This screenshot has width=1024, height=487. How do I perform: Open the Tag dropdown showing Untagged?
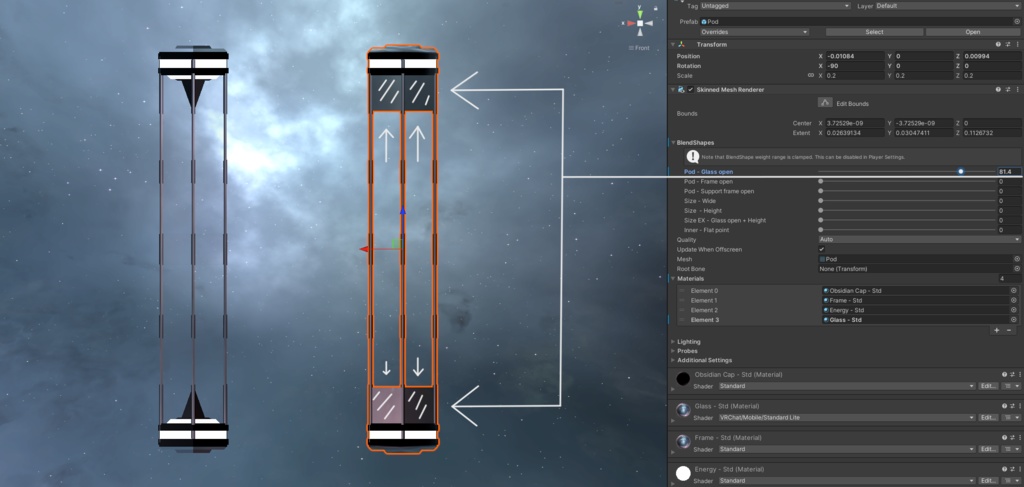pyautogui.click(x=775, y=6)
